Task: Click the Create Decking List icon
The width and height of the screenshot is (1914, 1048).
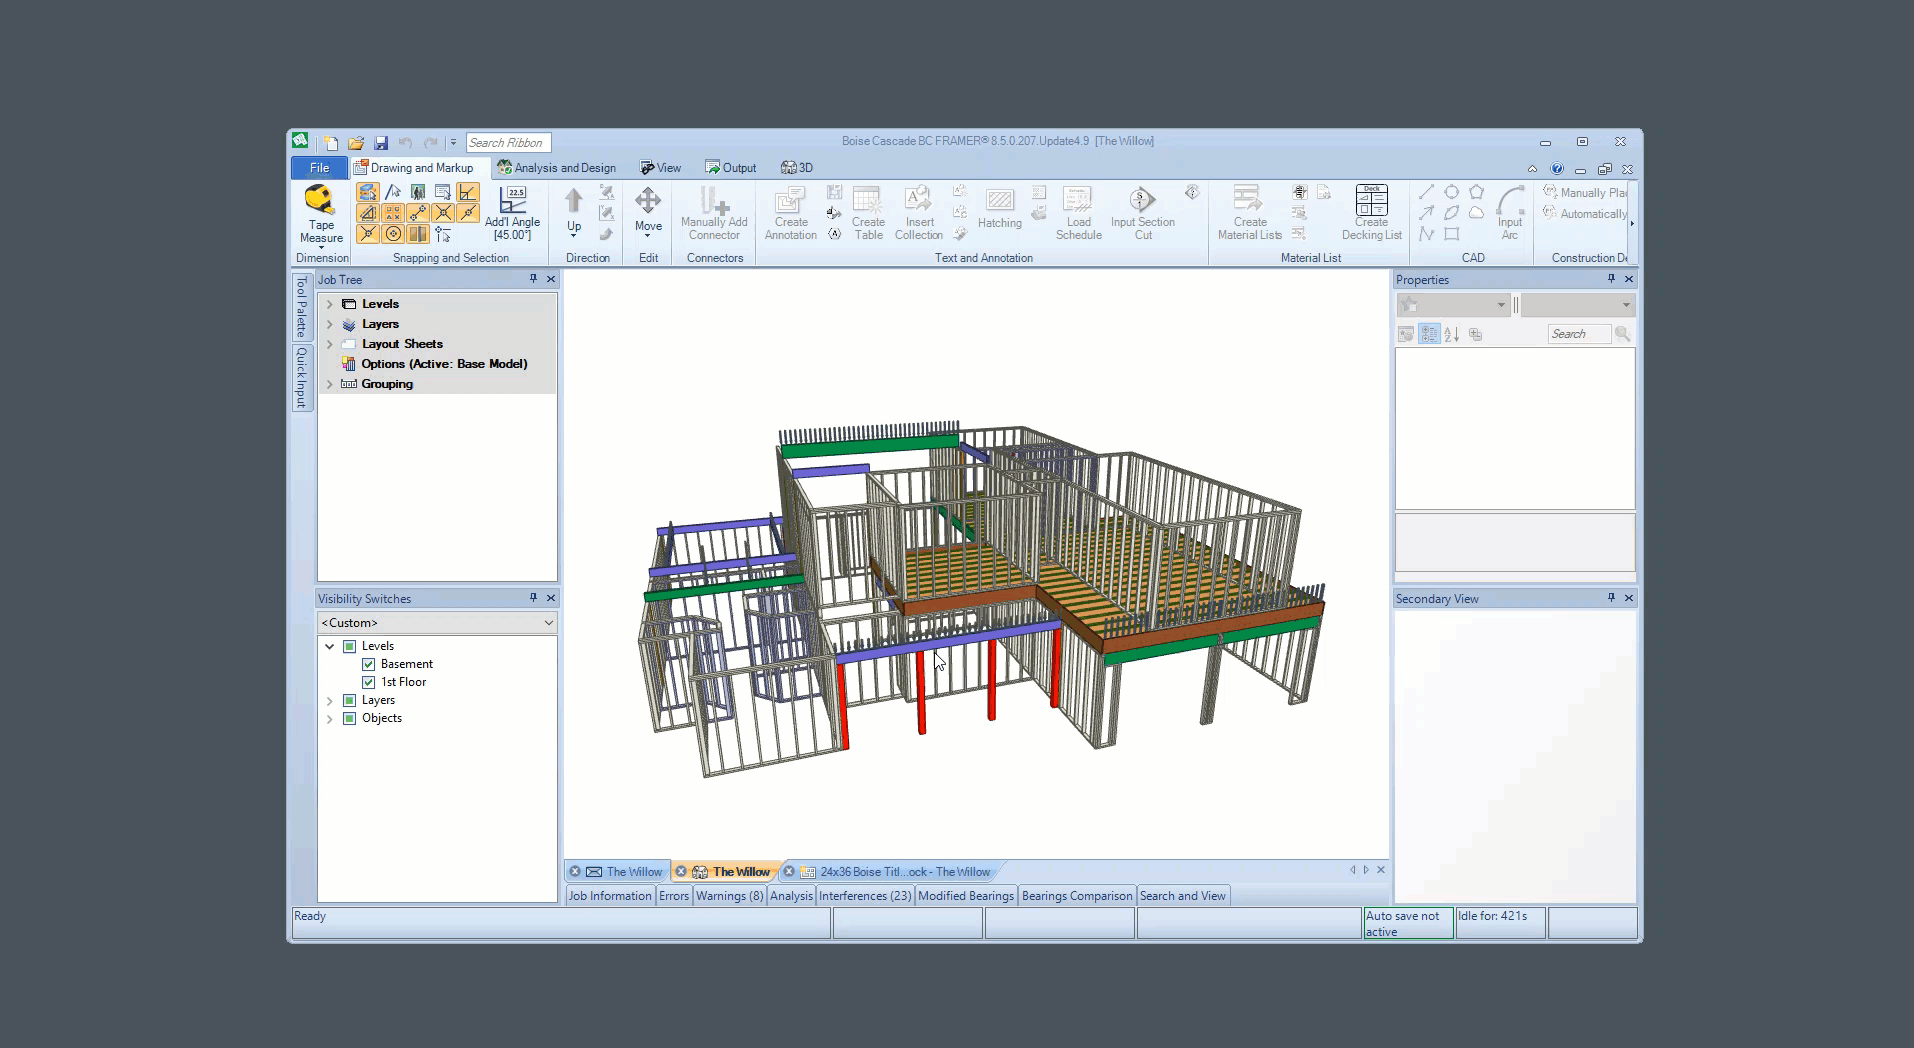Action: [1371, 201]
